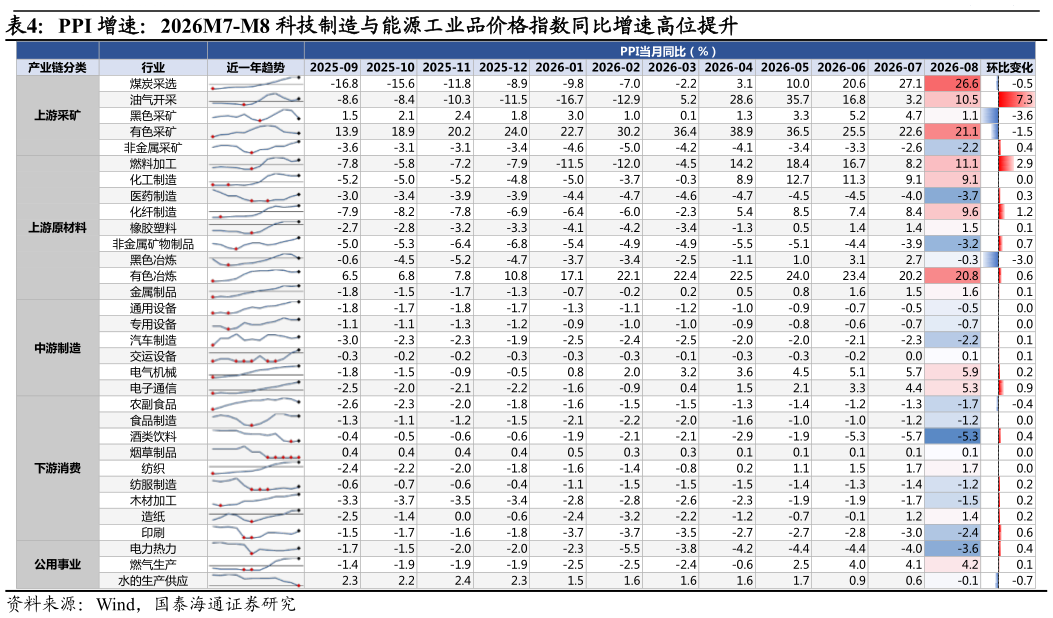This screenshot has width=1053, height=618.
Task: Click the 公用事业 category label
Action: coord(57,564)
